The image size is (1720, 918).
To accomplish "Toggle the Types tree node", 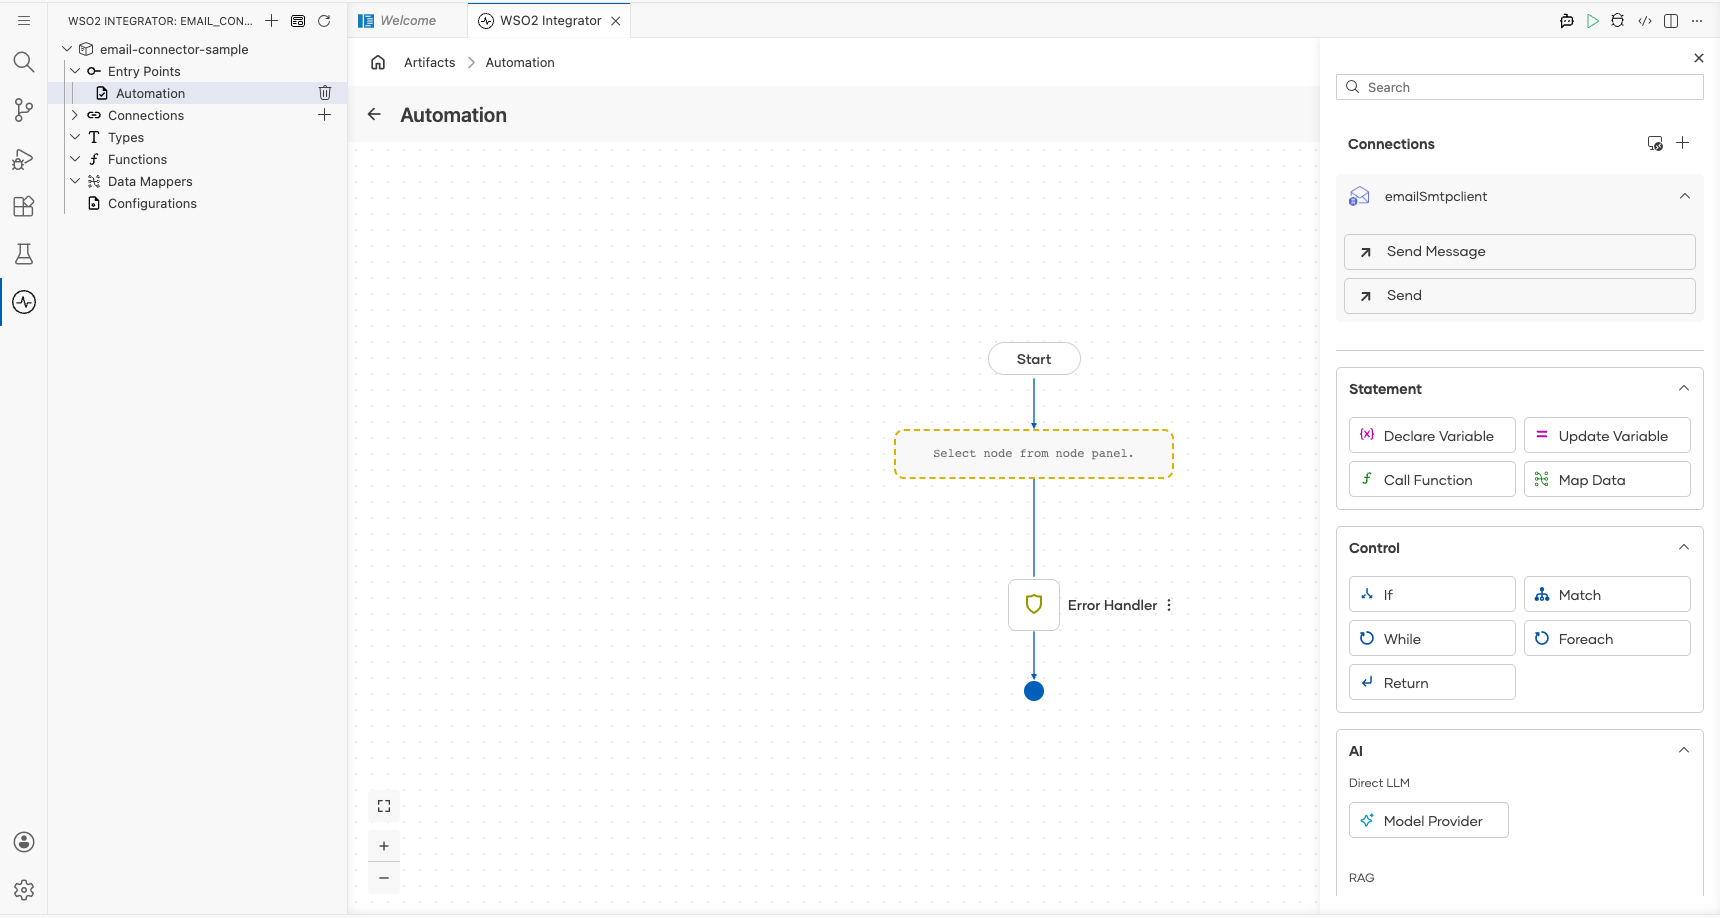I will [75, 137].
